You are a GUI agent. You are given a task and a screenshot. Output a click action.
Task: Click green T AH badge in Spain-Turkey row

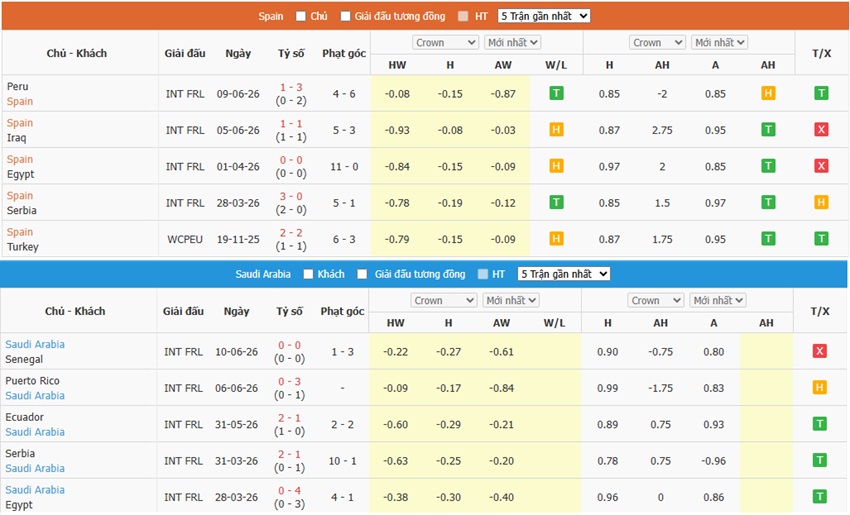[x=768, y=239]
